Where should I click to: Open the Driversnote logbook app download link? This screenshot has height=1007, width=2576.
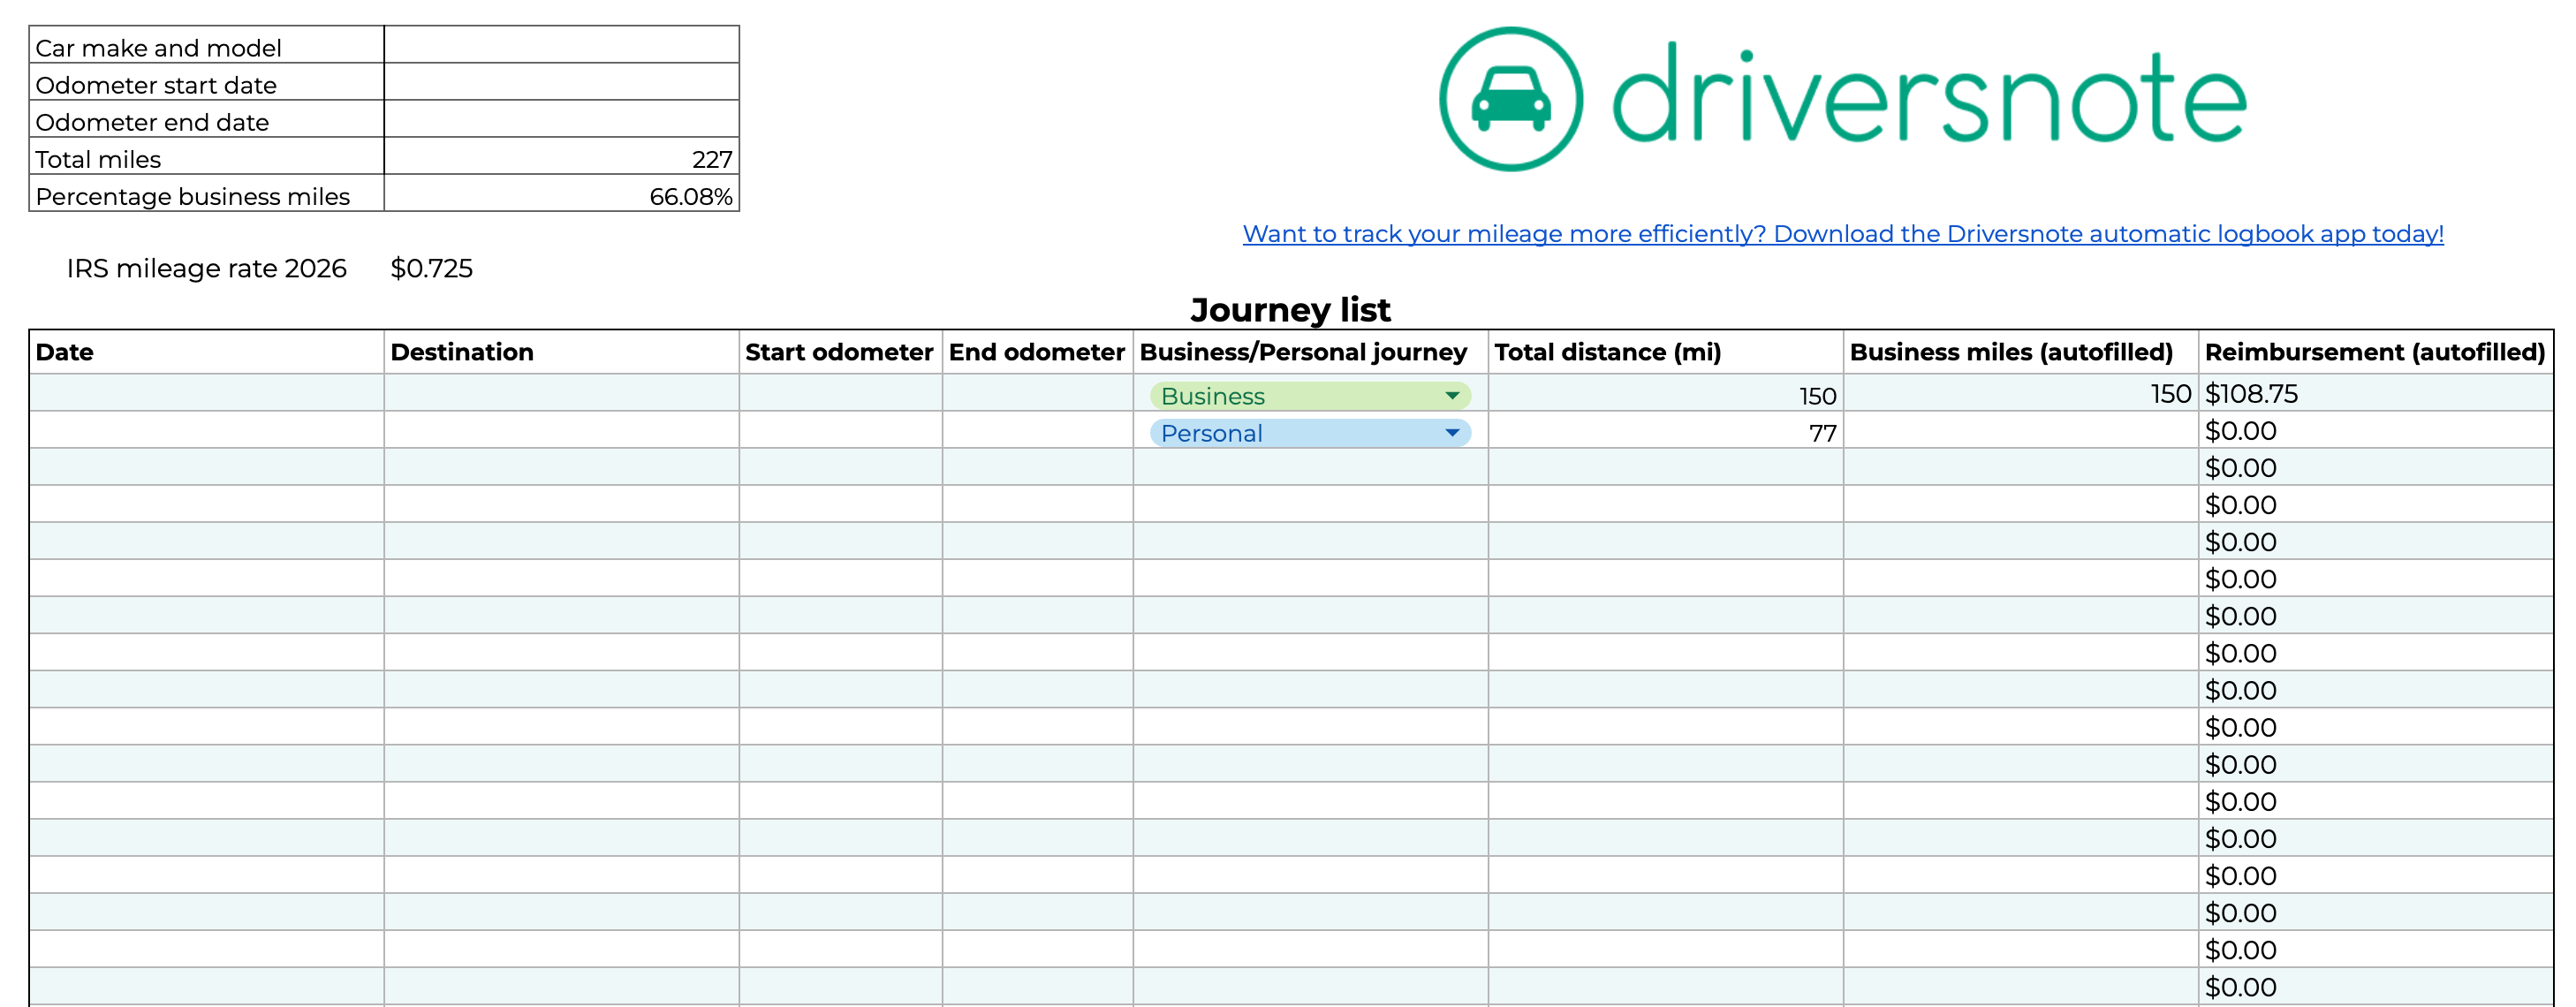[x=1842, y=234]
